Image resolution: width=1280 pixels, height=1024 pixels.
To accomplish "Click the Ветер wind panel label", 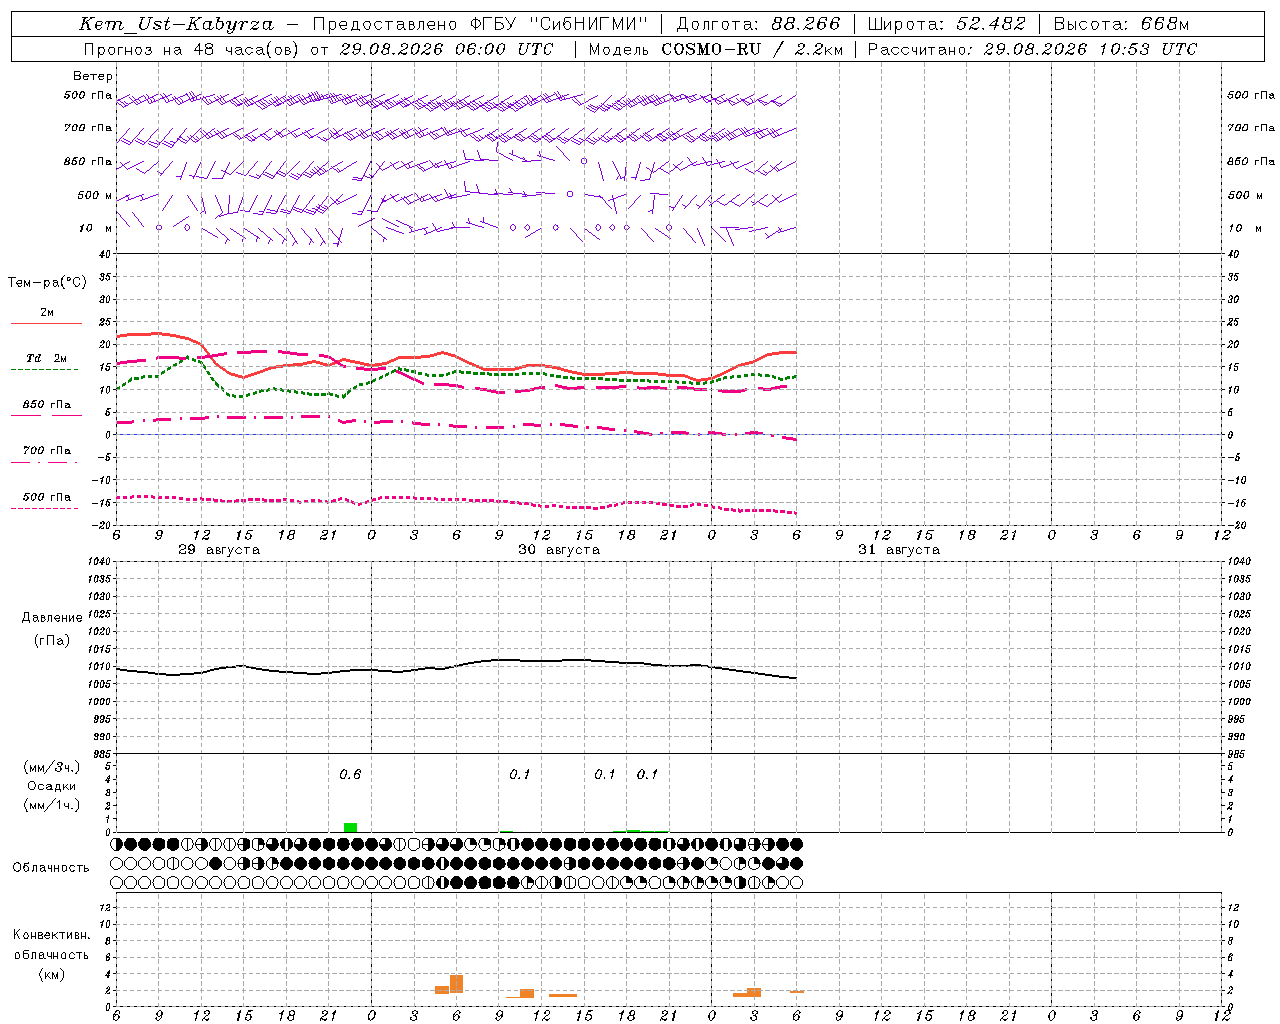I will click(93, 76).
